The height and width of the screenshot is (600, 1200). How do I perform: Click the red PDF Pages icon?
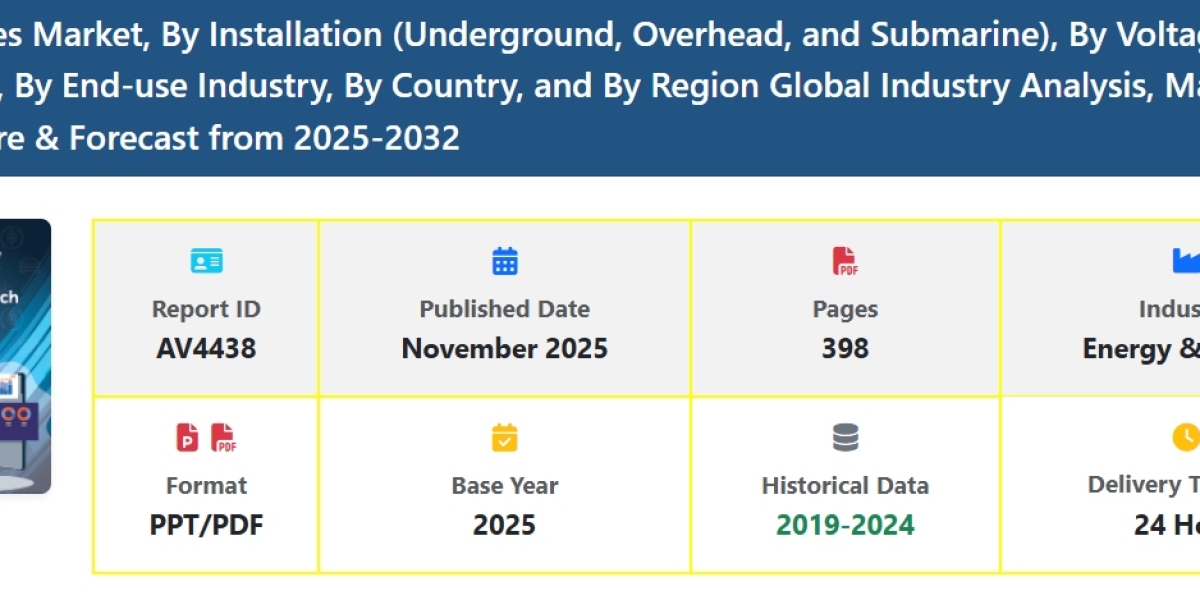845,260
